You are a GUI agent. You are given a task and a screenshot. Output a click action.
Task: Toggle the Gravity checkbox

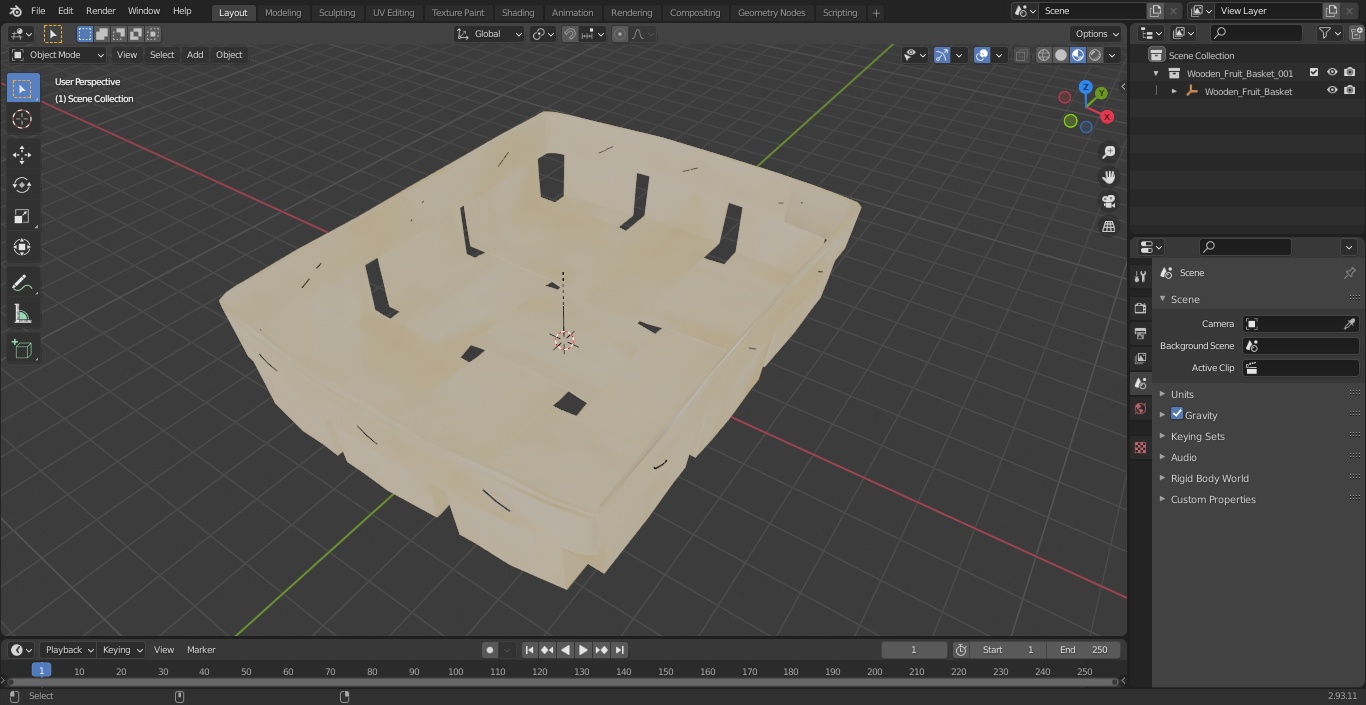pos(1177,414)
